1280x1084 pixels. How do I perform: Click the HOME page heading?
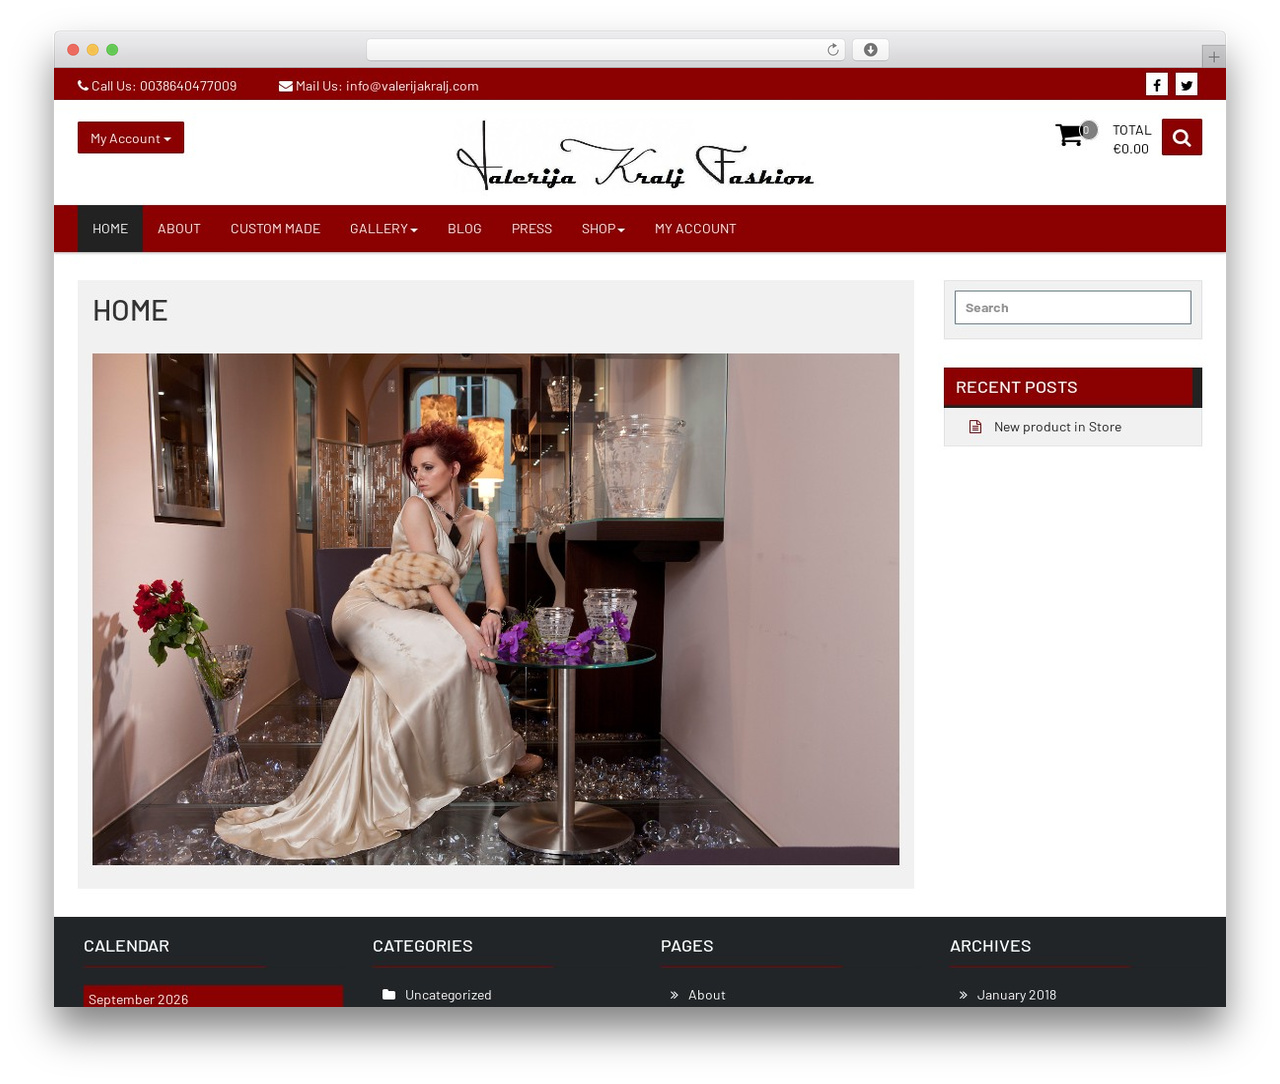coord(130,311)
